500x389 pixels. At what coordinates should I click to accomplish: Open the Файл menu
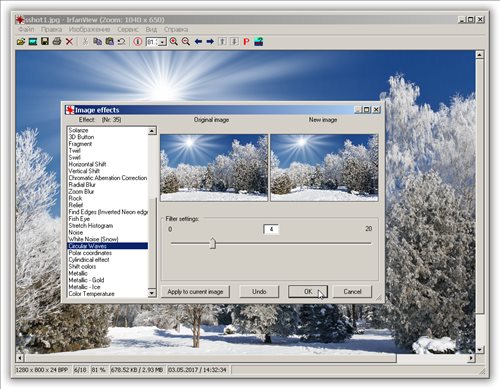tap(26, 29)
